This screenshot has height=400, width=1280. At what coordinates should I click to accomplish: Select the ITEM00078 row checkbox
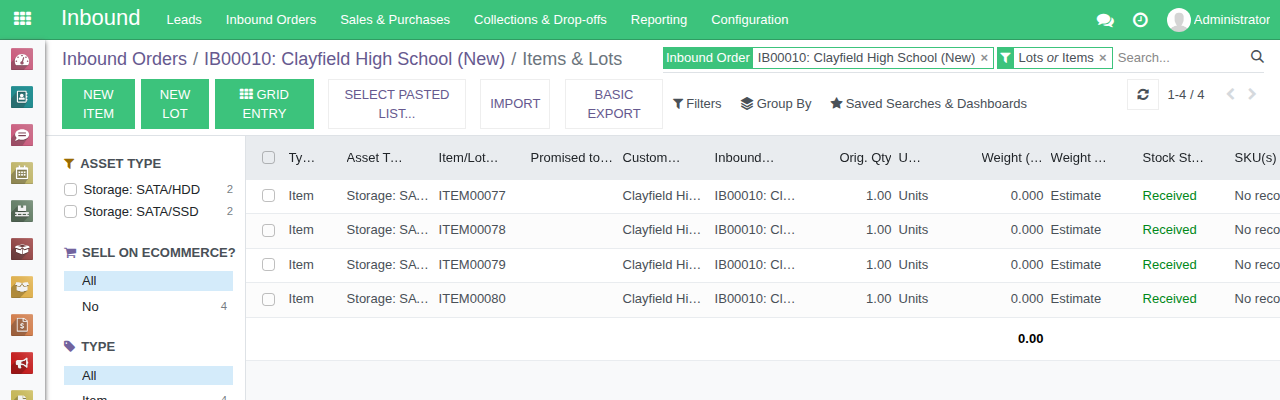point(268,230)
